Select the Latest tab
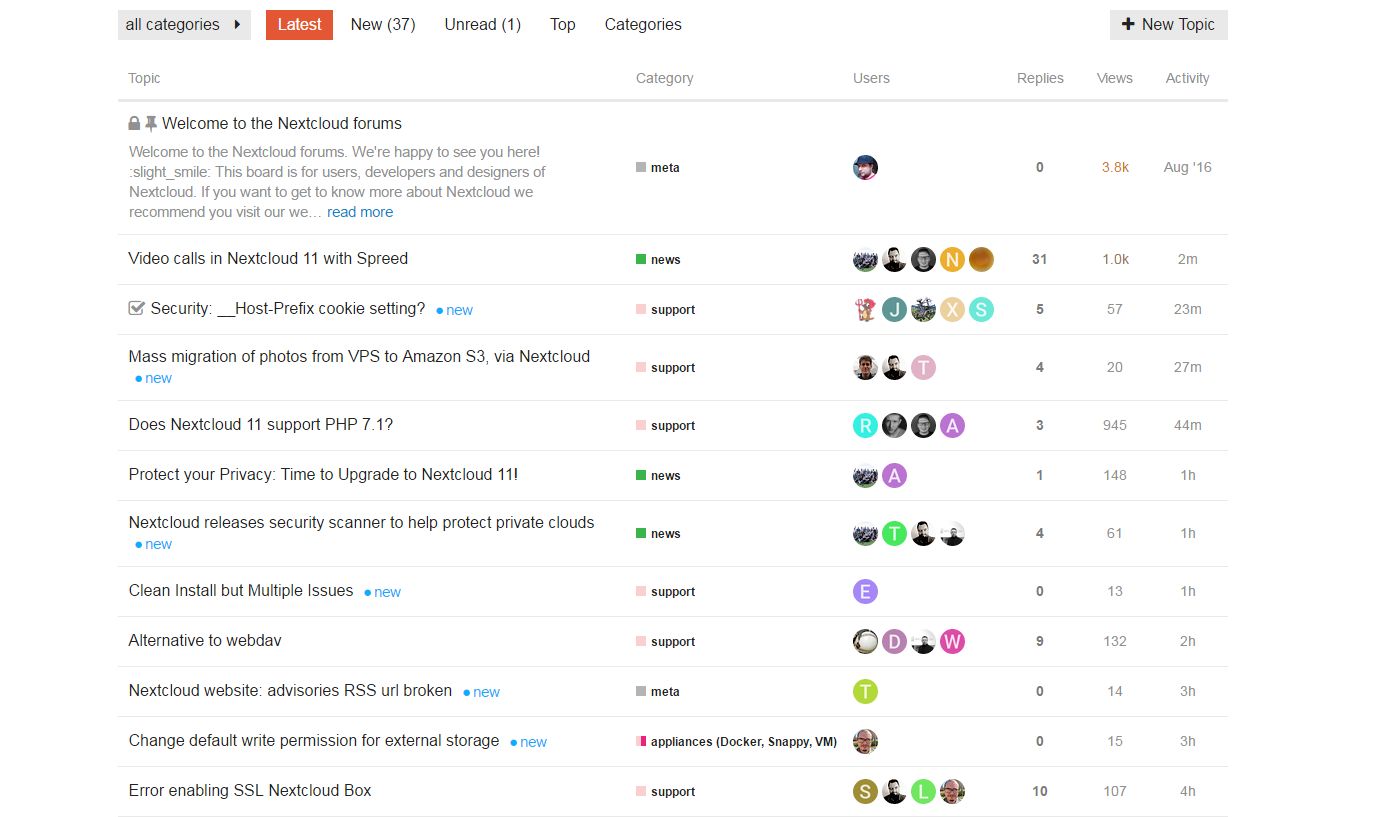Viewport: 1397px width, 817px height. 299,25
